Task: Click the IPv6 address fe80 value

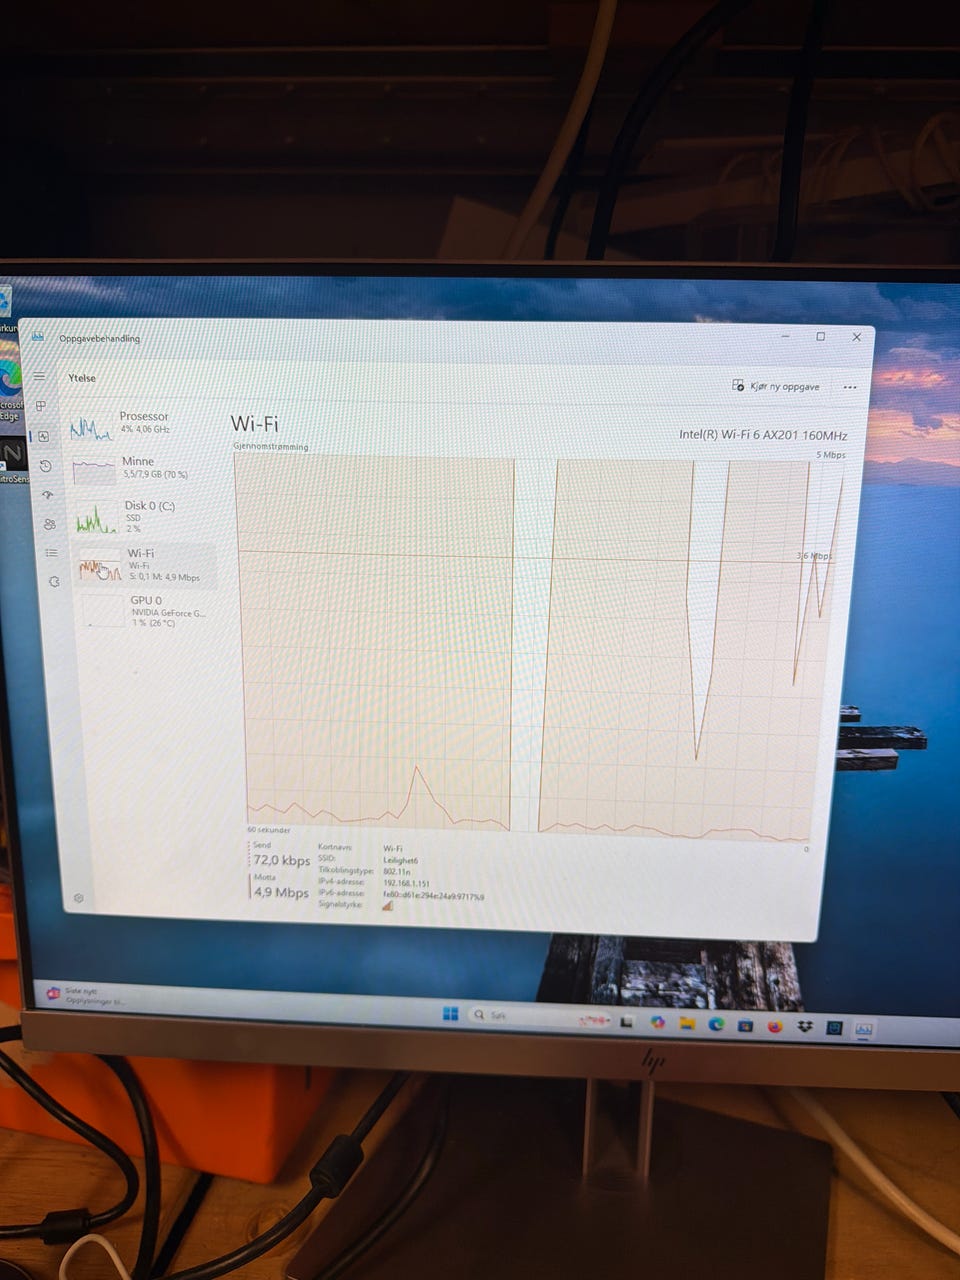Action: click(433, 896)
